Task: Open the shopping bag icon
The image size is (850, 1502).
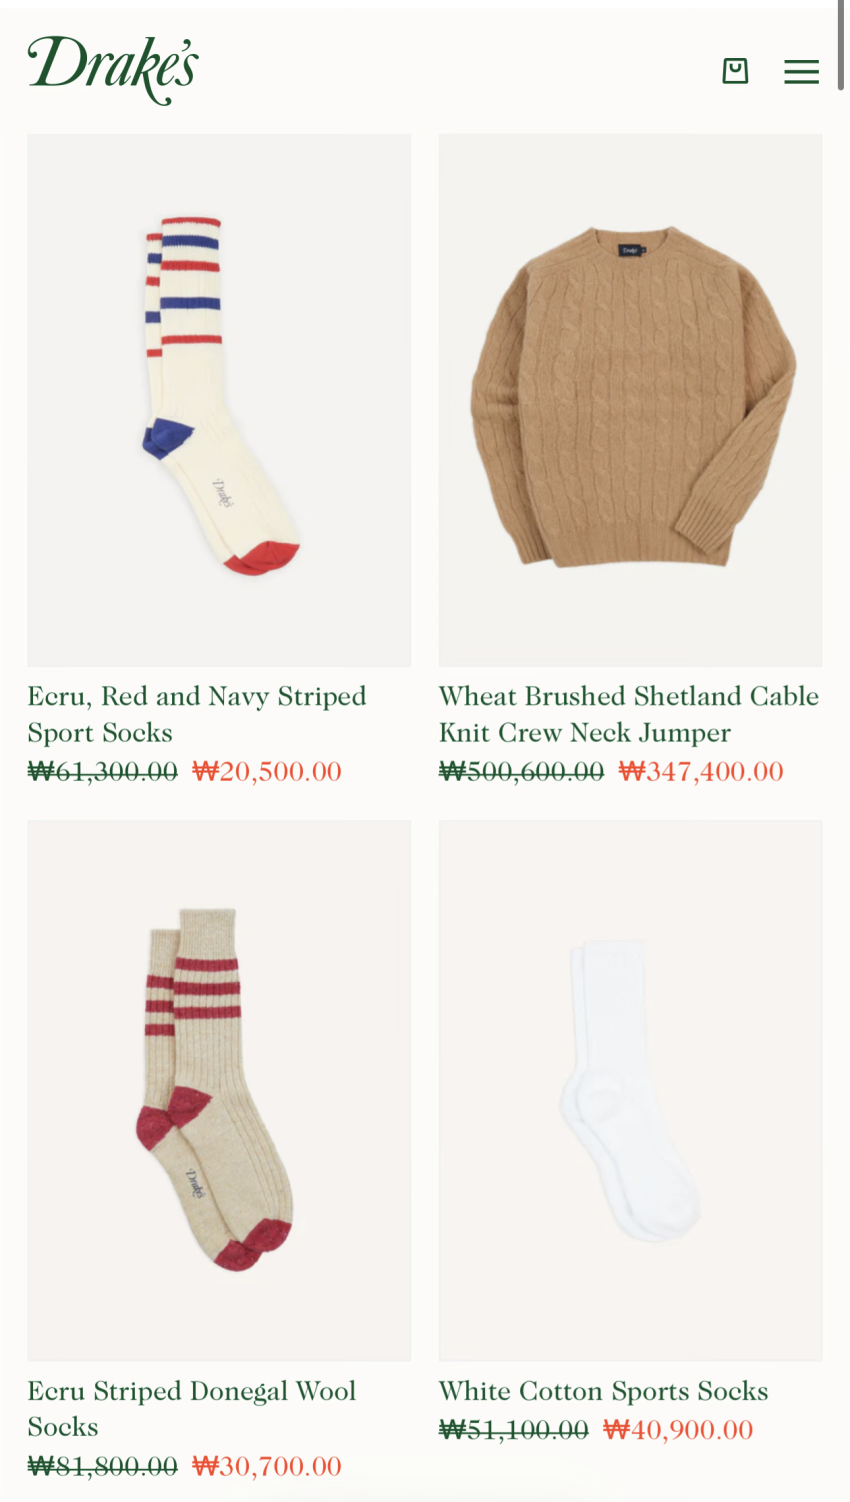Action: point(735,71)
